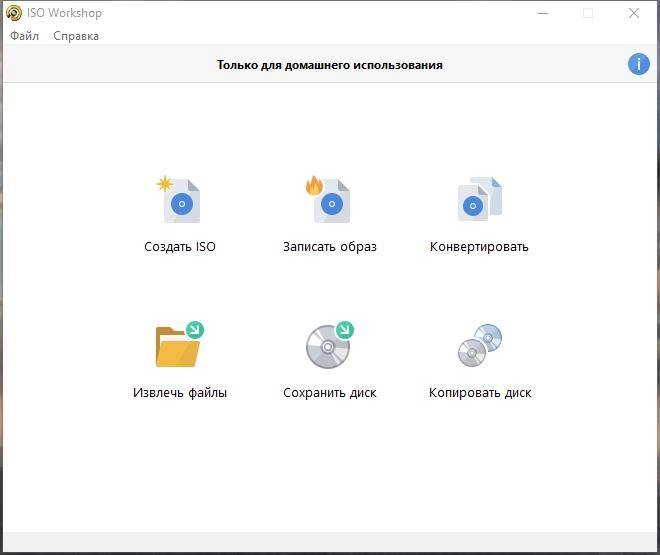
Task: Click the Только для домашнего использования banner text
Action: point(330,65)
